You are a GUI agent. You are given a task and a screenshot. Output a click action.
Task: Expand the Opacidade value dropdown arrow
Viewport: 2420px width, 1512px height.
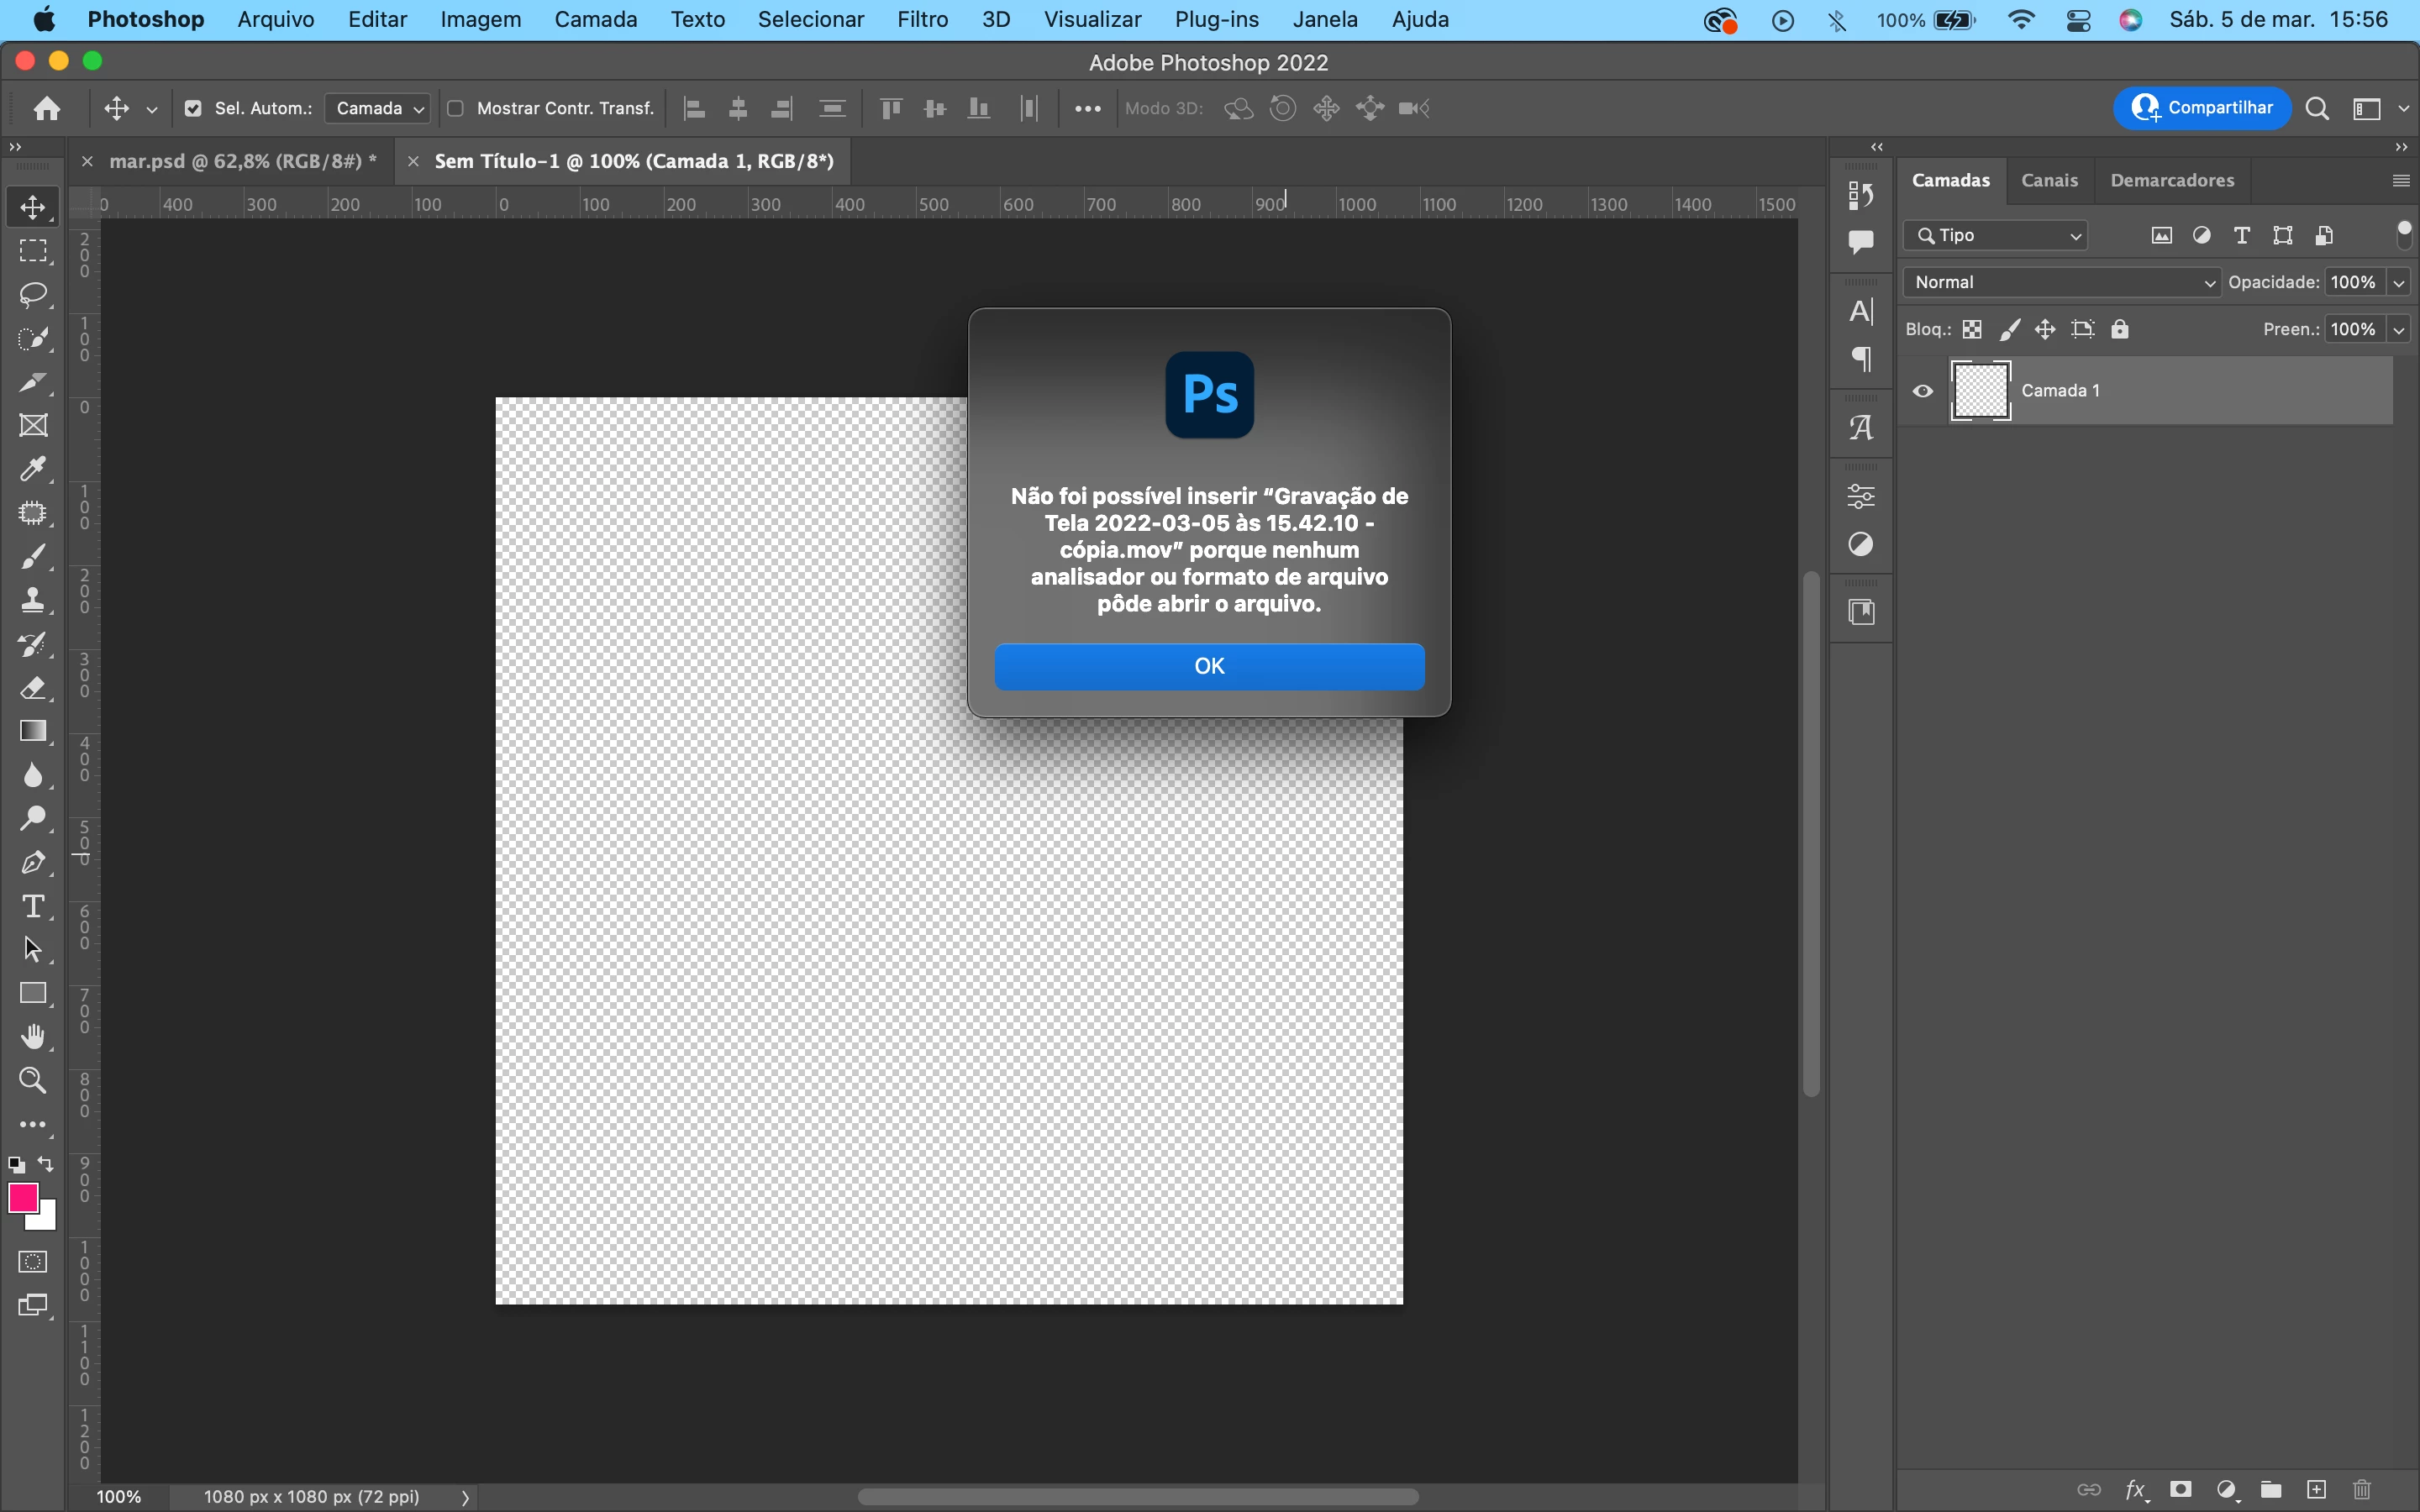click(2399, 283)
